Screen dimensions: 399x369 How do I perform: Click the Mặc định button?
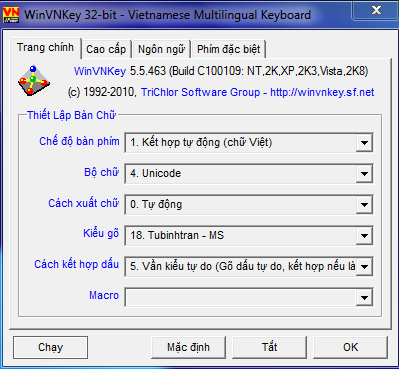click(188, 347)
